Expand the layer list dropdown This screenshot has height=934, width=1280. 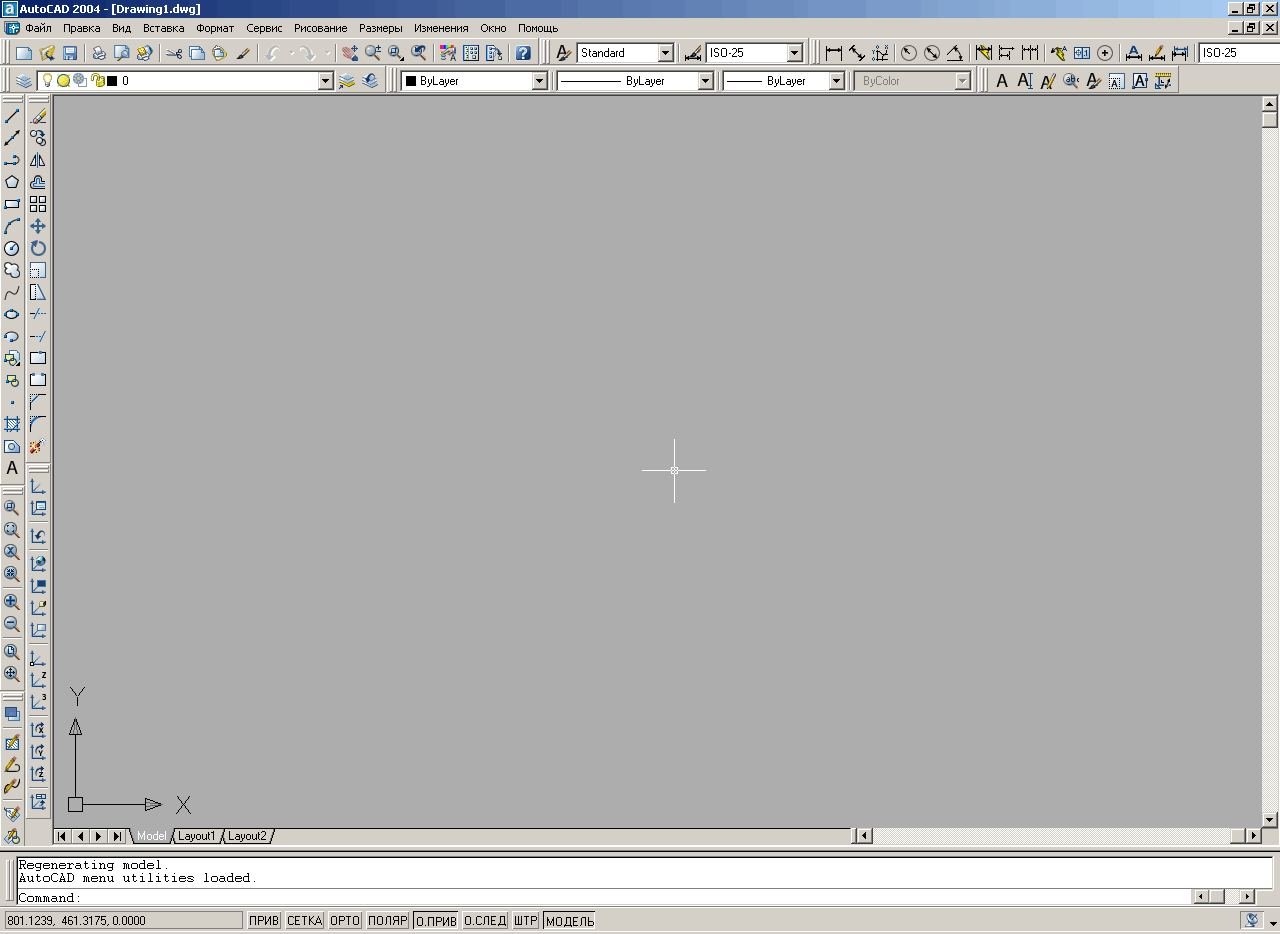click(x=325, y=81)
